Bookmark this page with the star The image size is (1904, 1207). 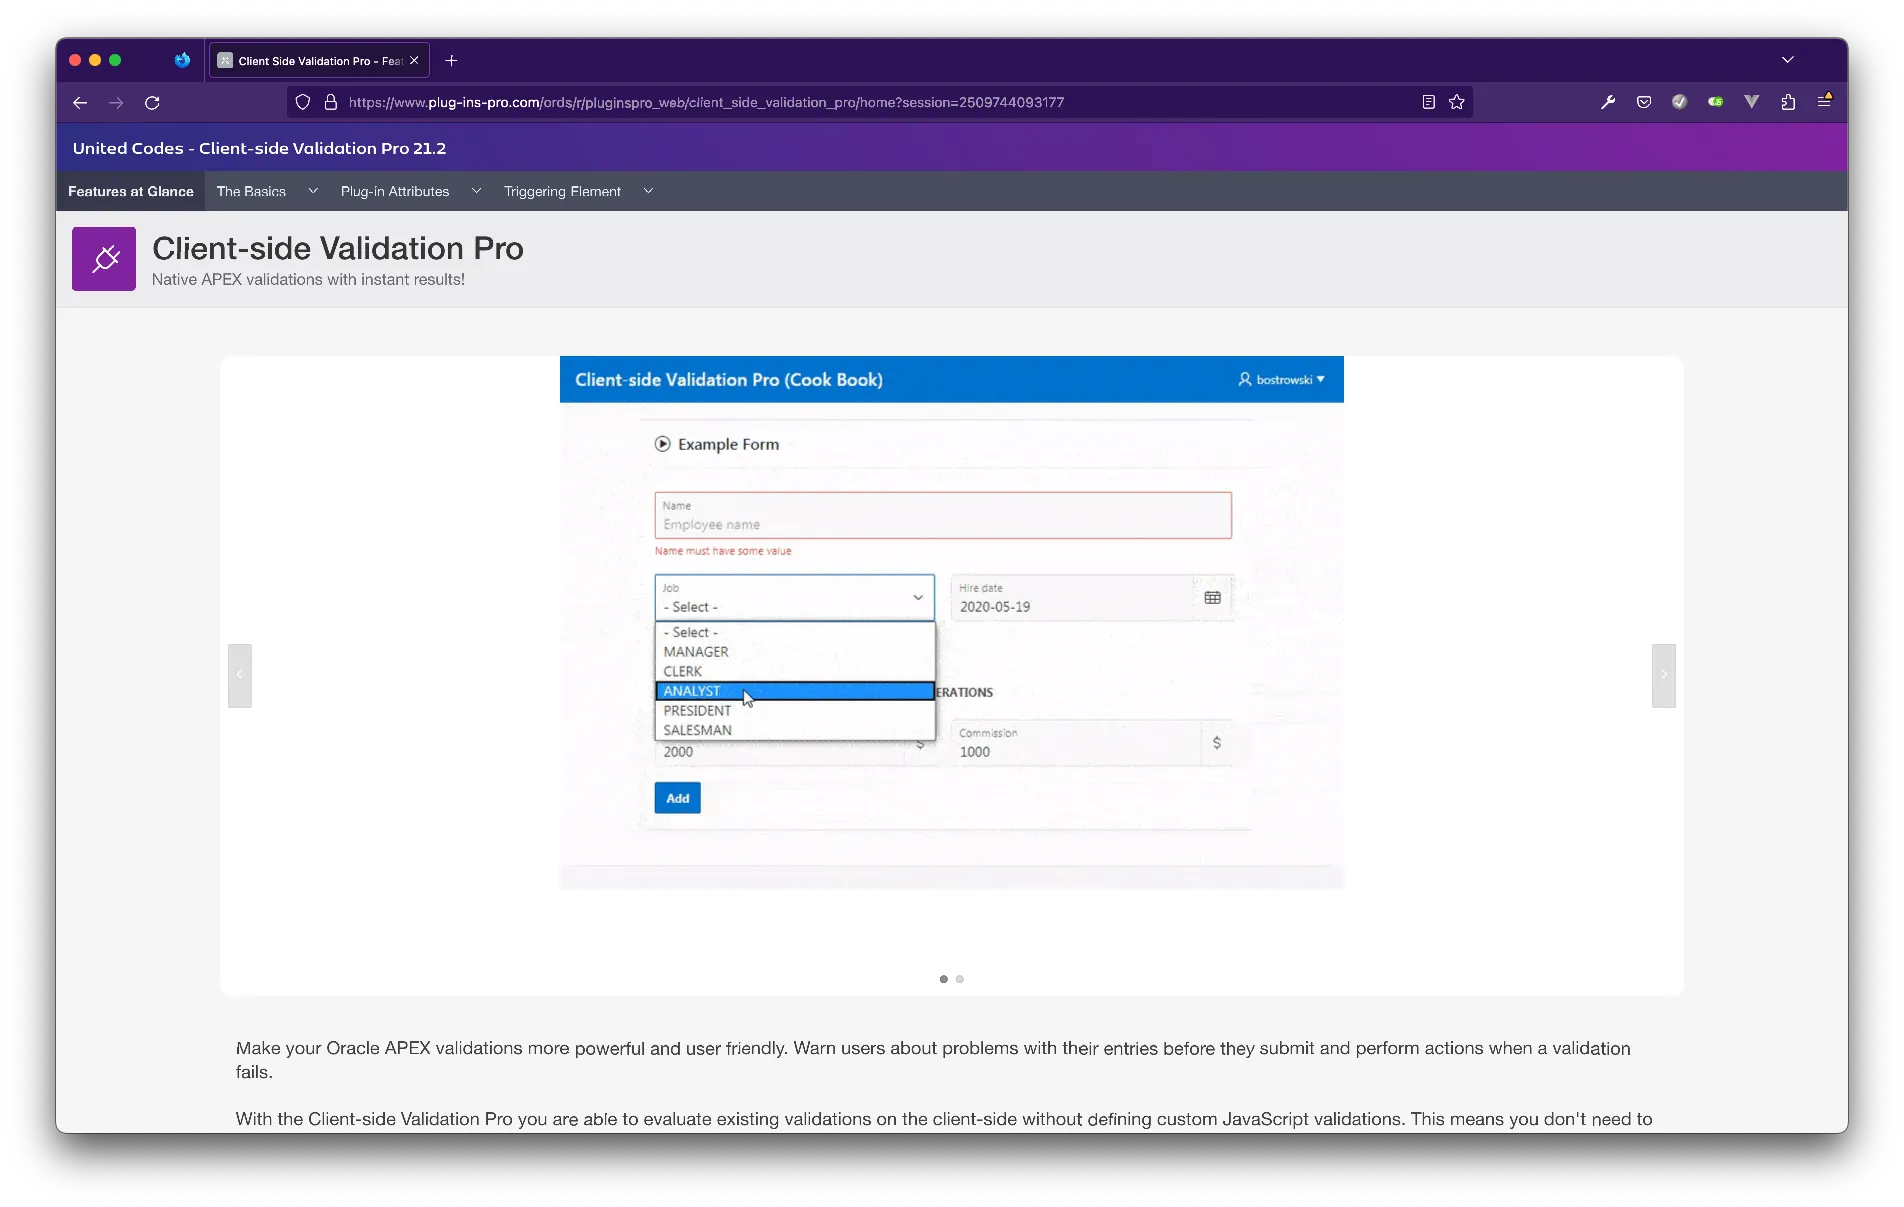point(1456,102)
